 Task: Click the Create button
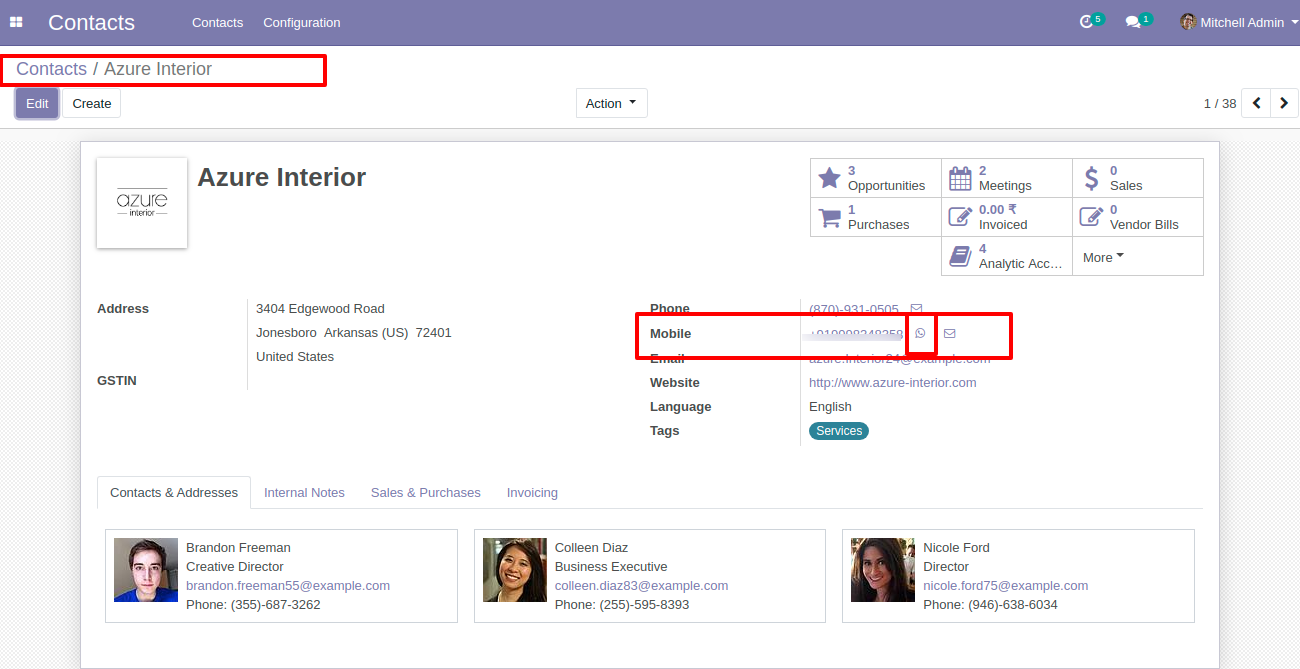pos(92,103)
